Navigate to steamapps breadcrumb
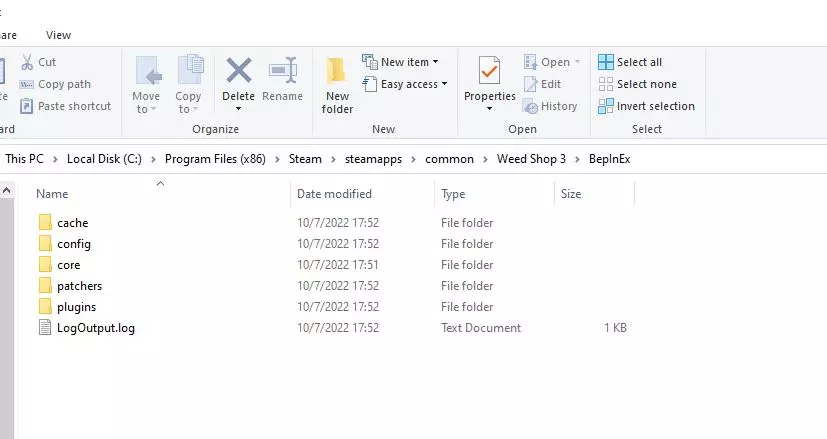This screenshot has width=827, height=439. pos(373,159)
